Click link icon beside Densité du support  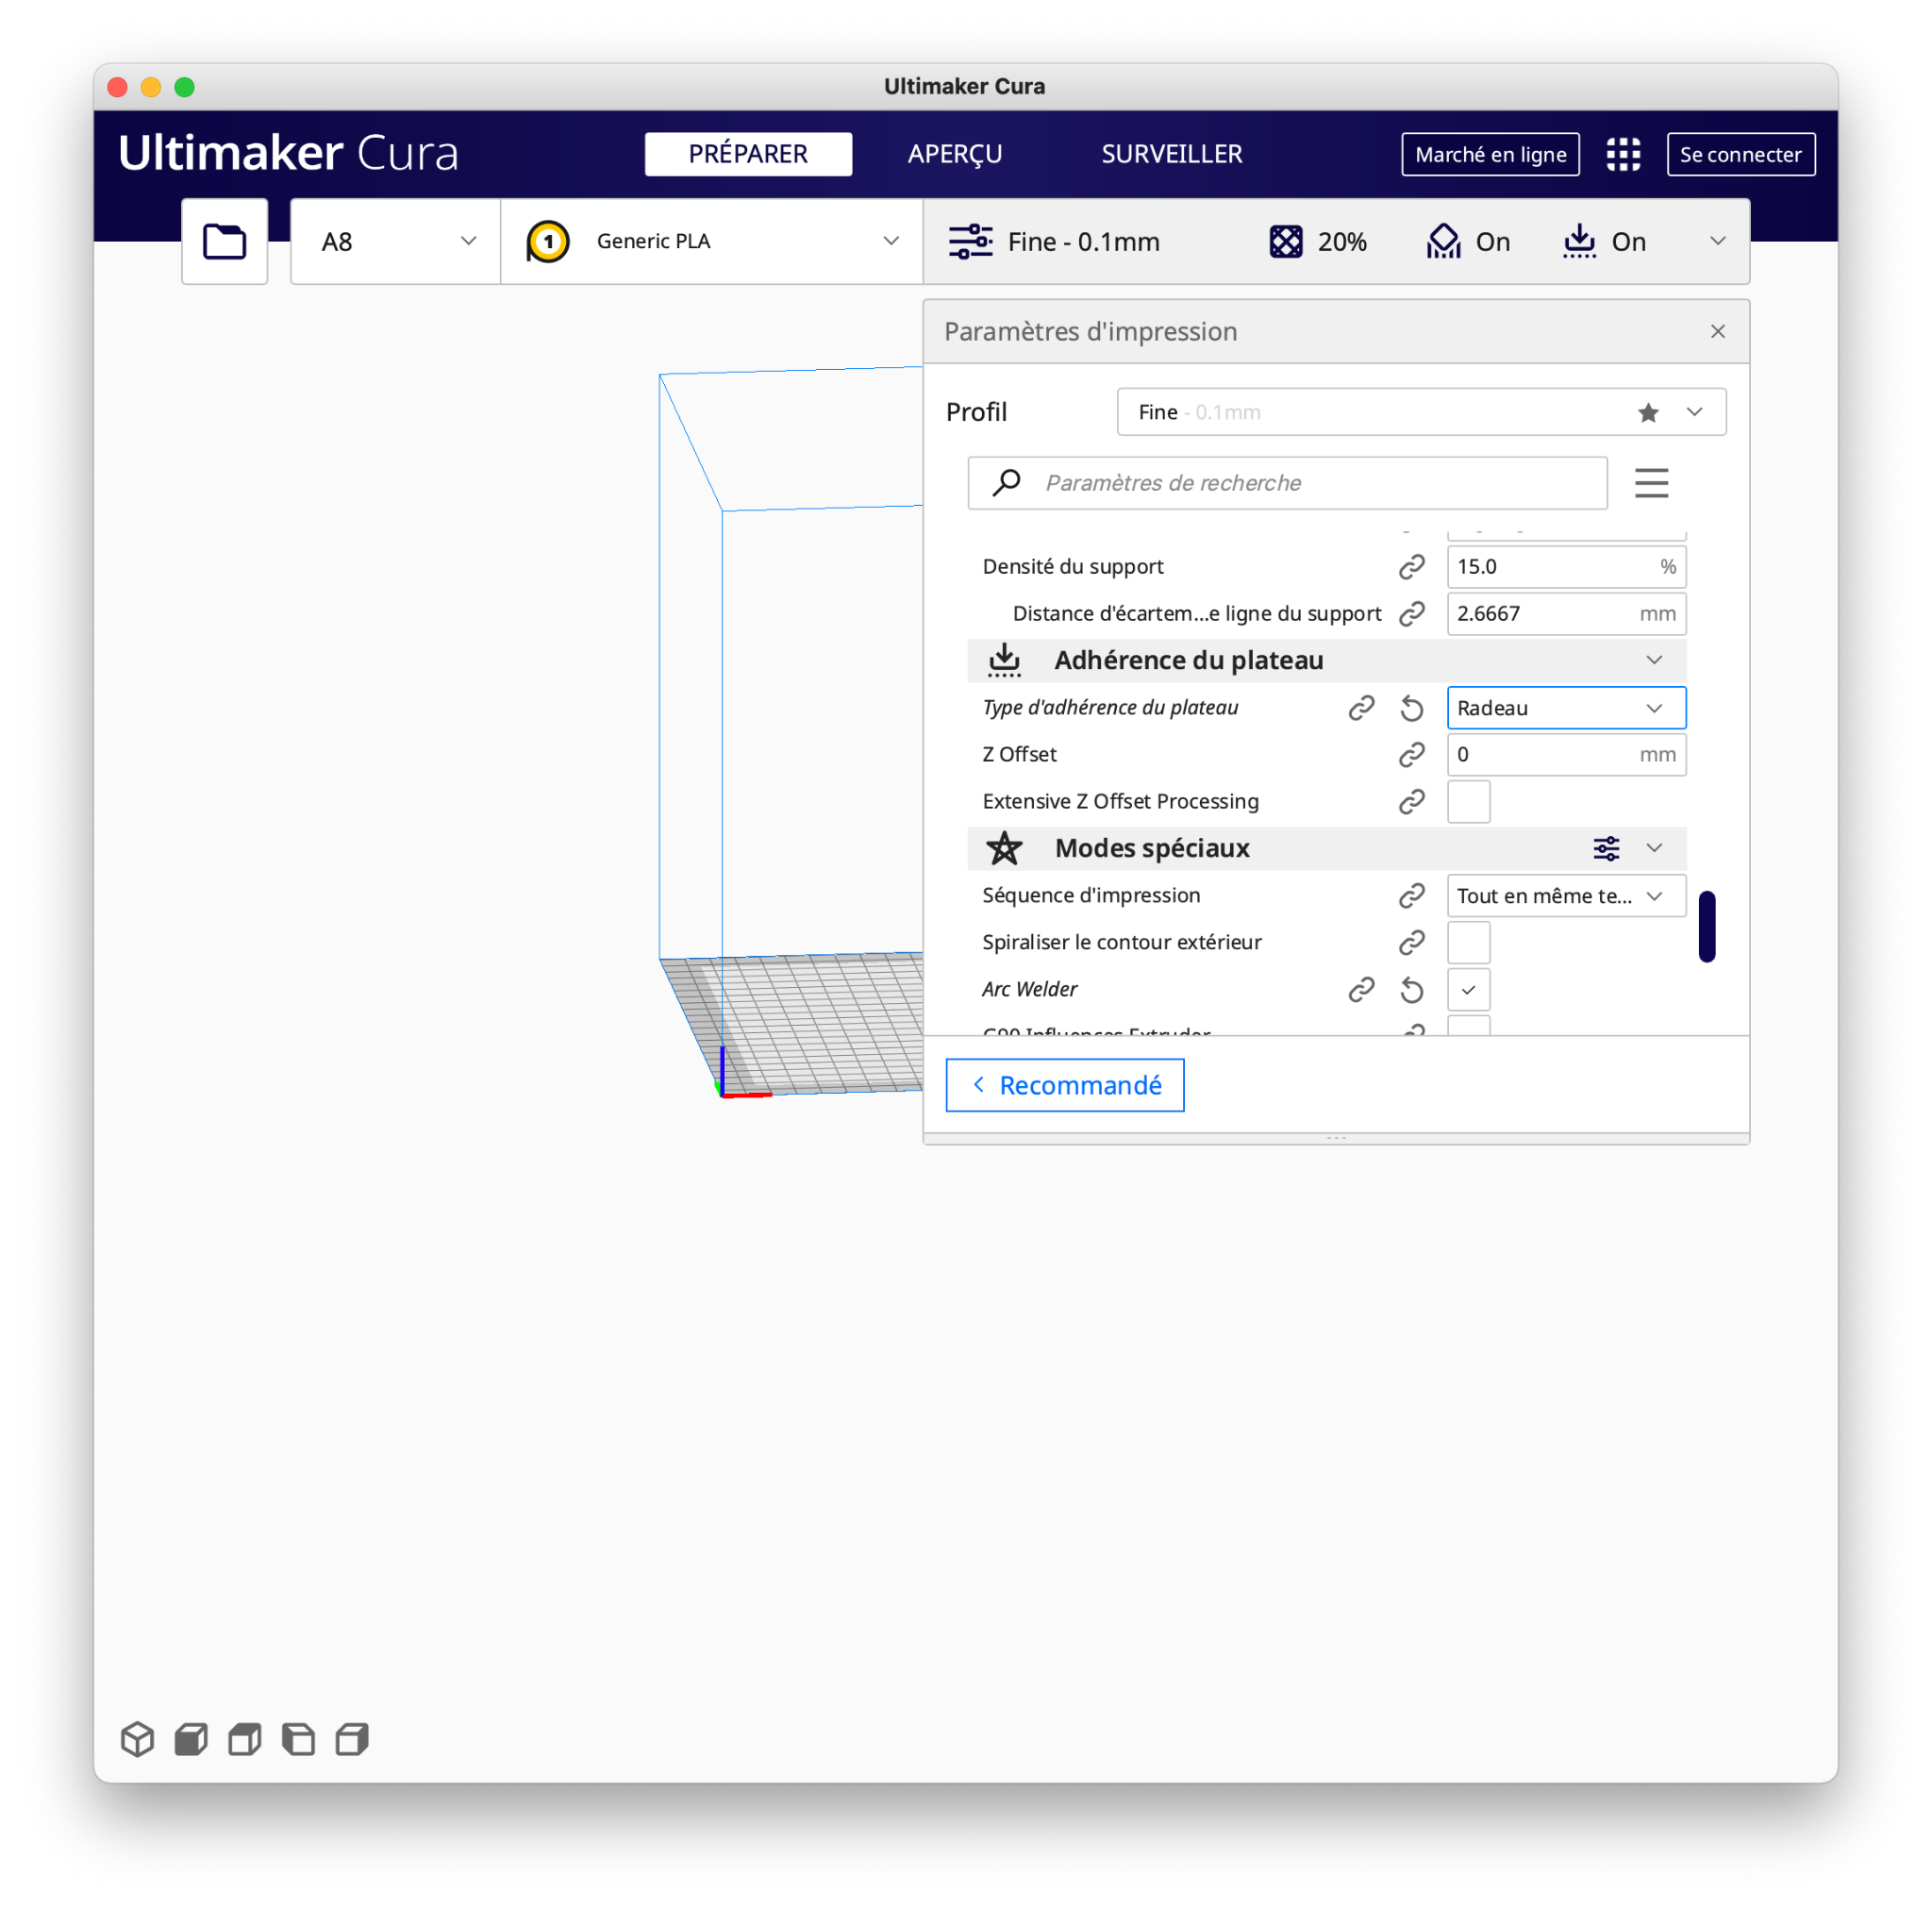(1411, 567)
